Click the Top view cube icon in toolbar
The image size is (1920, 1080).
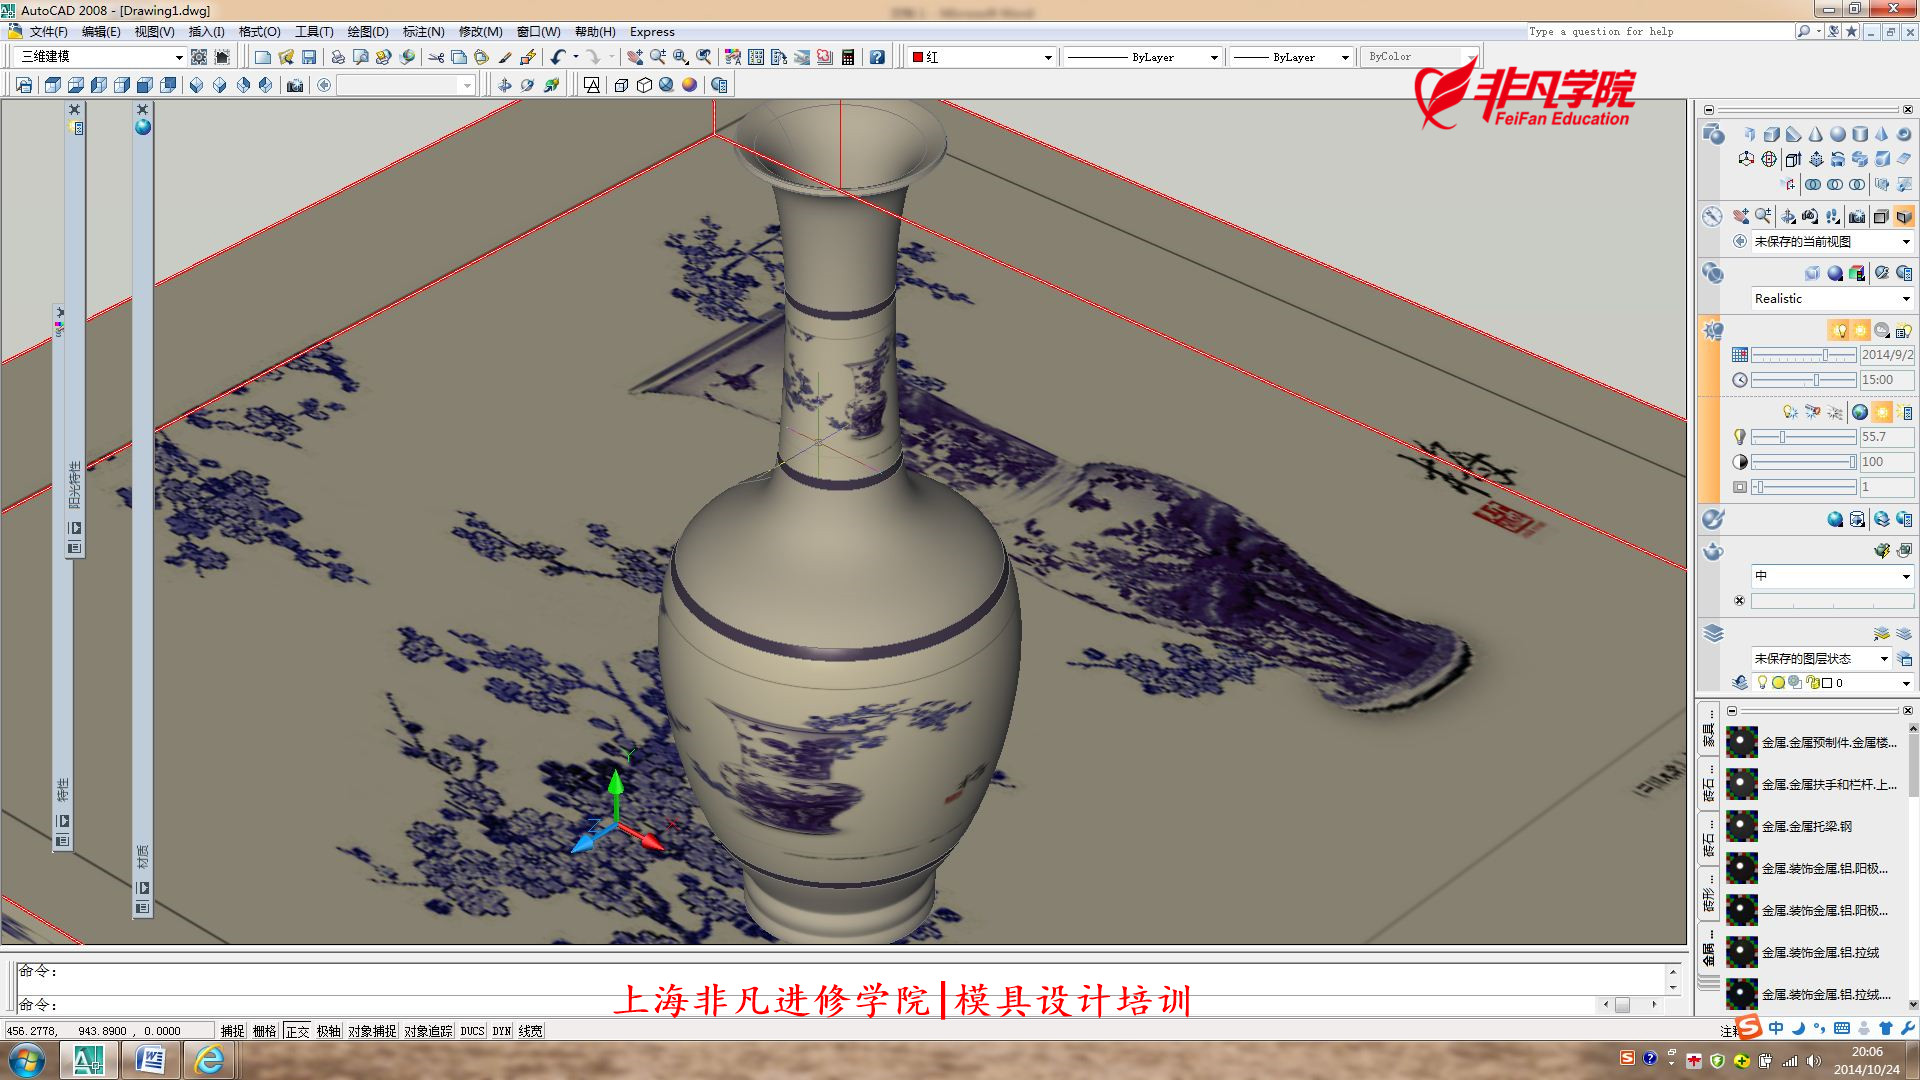(53, 85)
